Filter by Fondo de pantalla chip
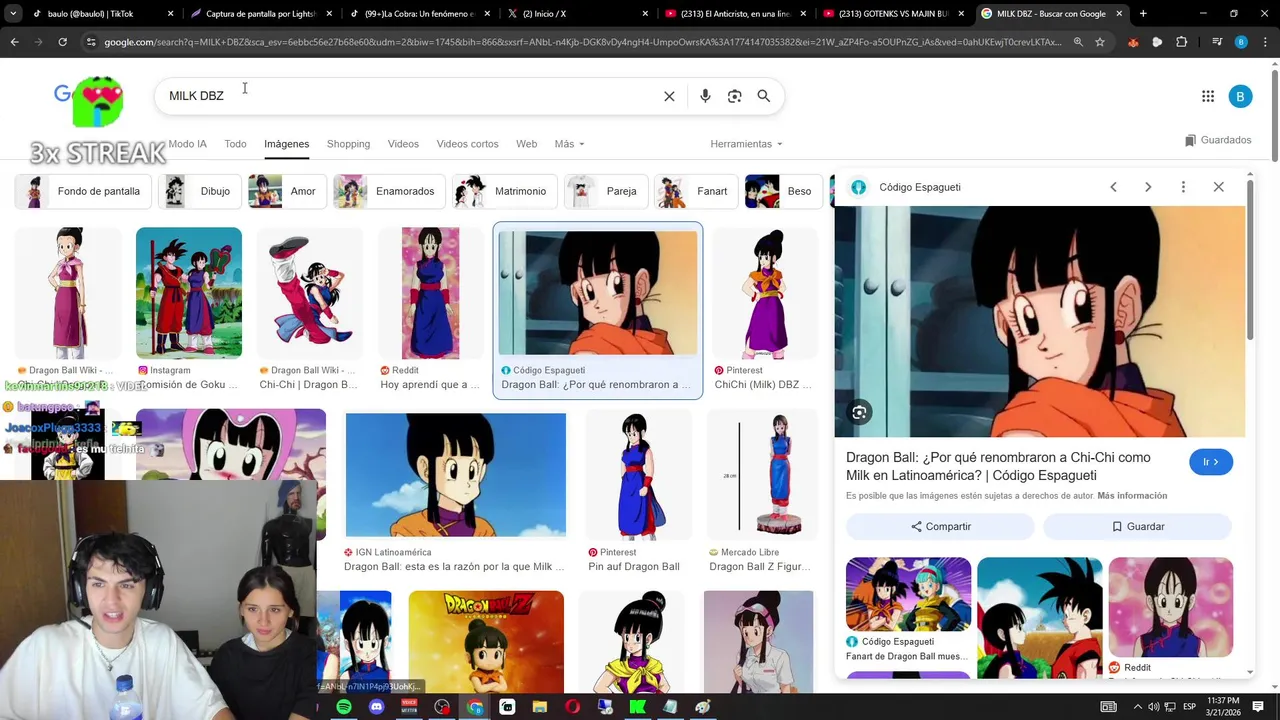The height and width of the screenshot is (720, 1280). 84,191
